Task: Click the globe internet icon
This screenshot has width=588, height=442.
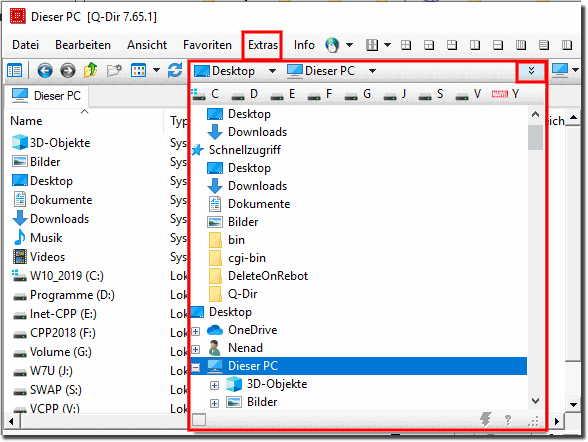Action: tap(332, 45)
